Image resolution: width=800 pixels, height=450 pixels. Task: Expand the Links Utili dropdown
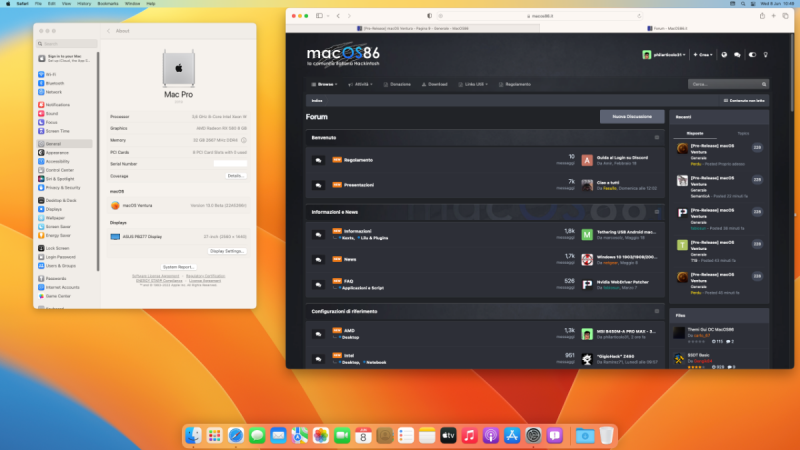473,84
